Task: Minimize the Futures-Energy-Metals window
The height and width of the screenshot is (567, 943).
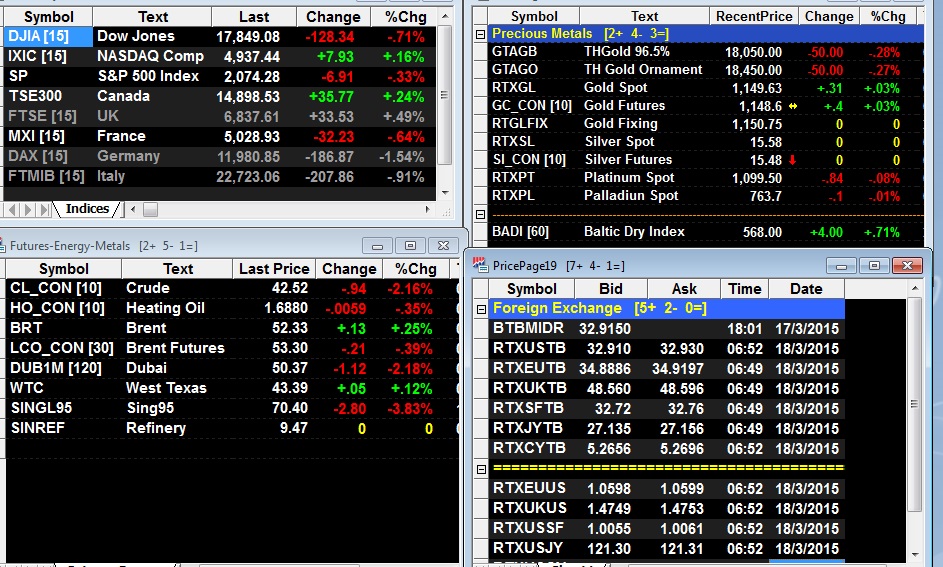Action: pos(377,245)
